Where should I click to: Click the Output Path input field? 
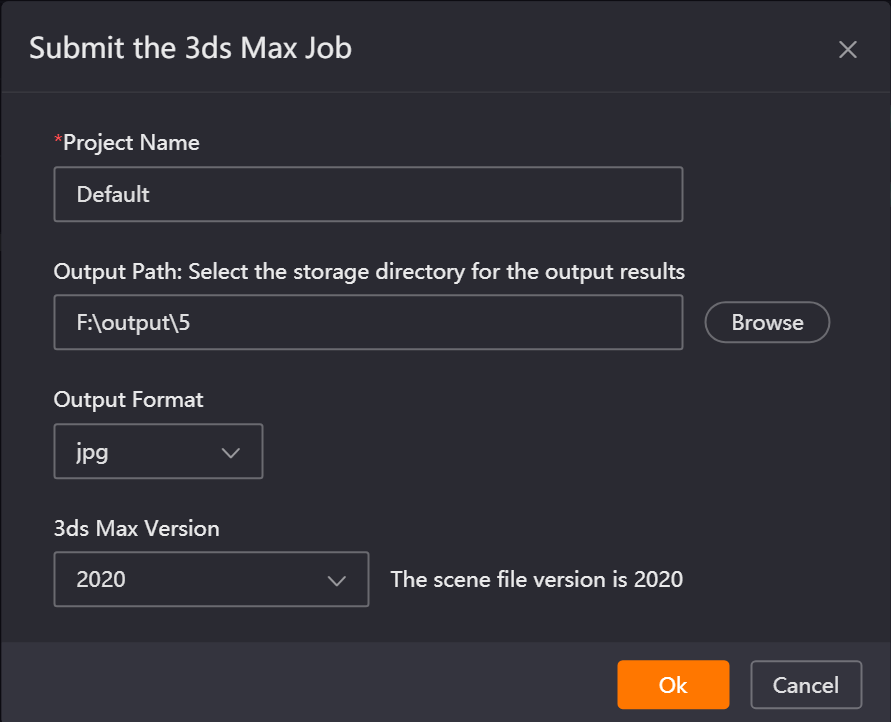pyautogui.click(x=368, y=322)
